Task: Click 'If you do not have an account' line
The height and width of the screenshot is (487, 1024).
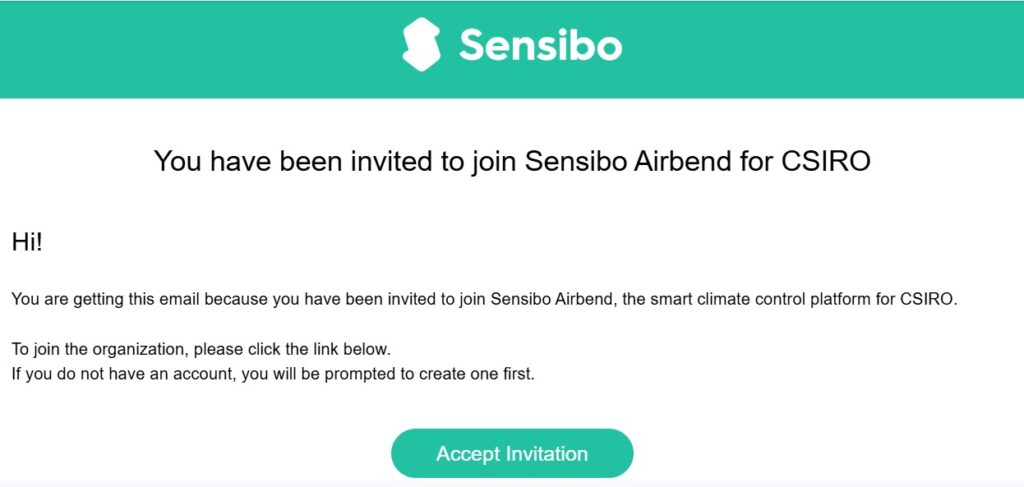Action: 124,375
